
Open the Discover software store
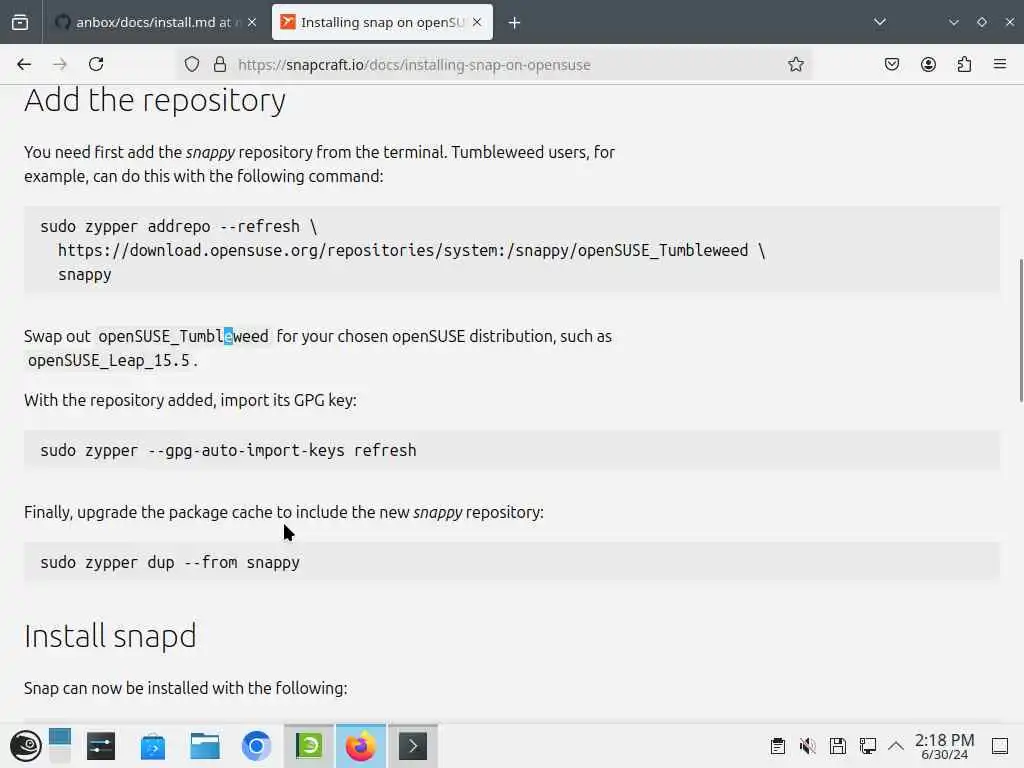tap(153, 746)
